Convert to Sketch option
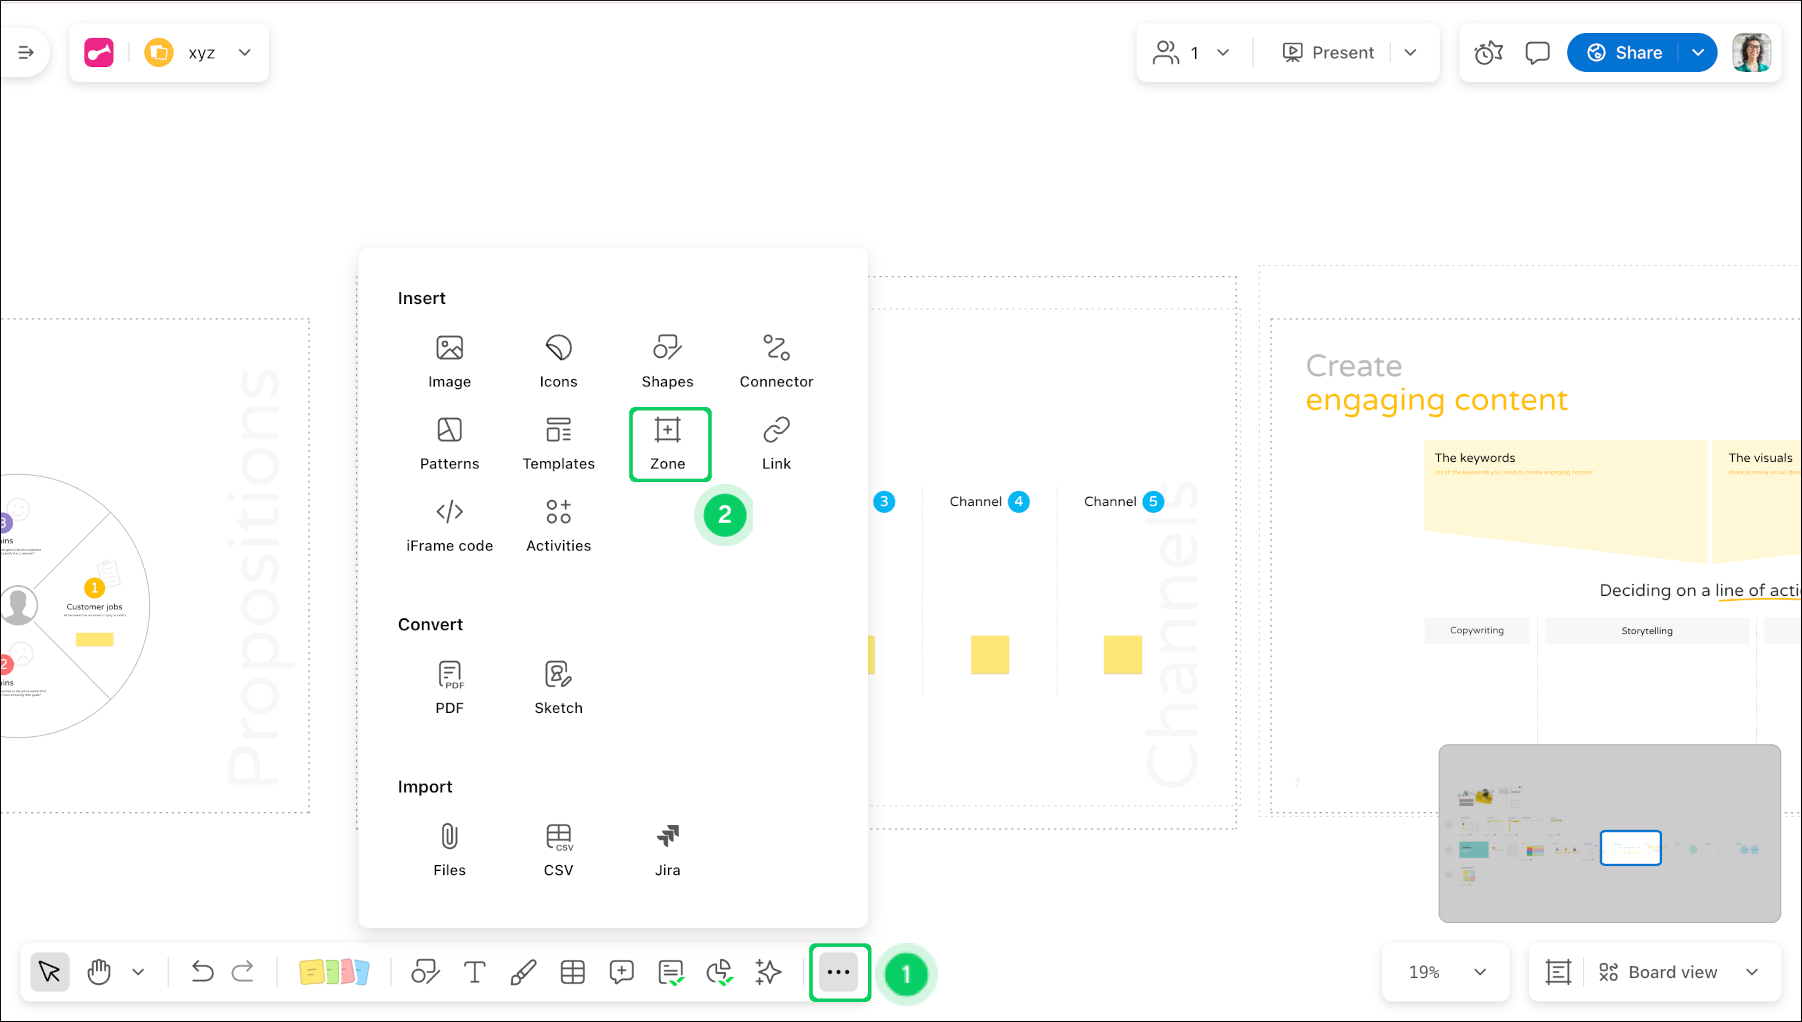Viewport: 1802px width, 1022px height. tap(558, 688)
